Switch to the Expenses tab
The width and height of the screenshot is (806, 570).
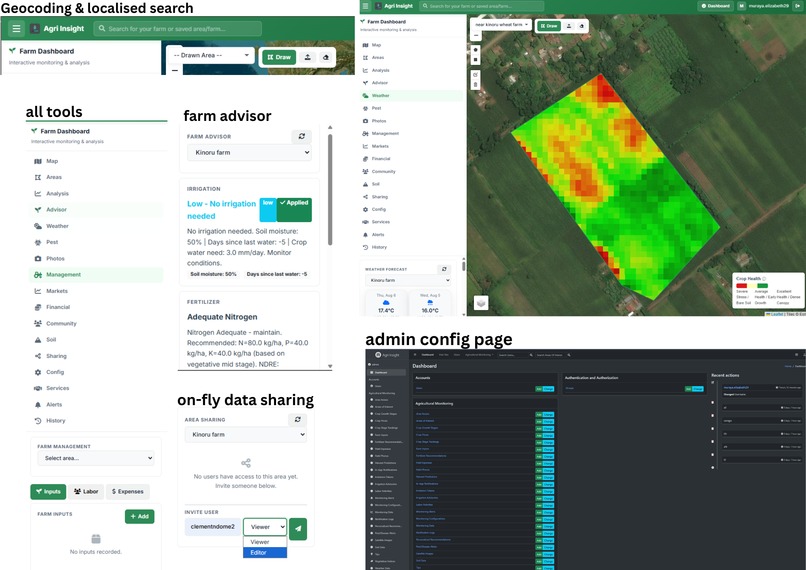[127, 492]
